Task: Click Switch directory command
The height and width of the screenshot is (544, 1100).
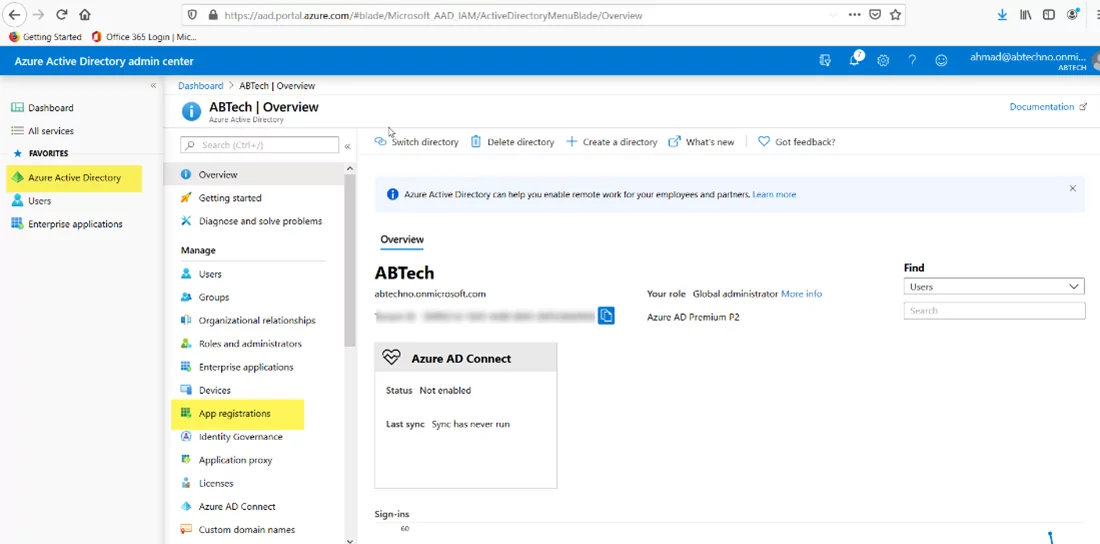Action: (417, 142)
